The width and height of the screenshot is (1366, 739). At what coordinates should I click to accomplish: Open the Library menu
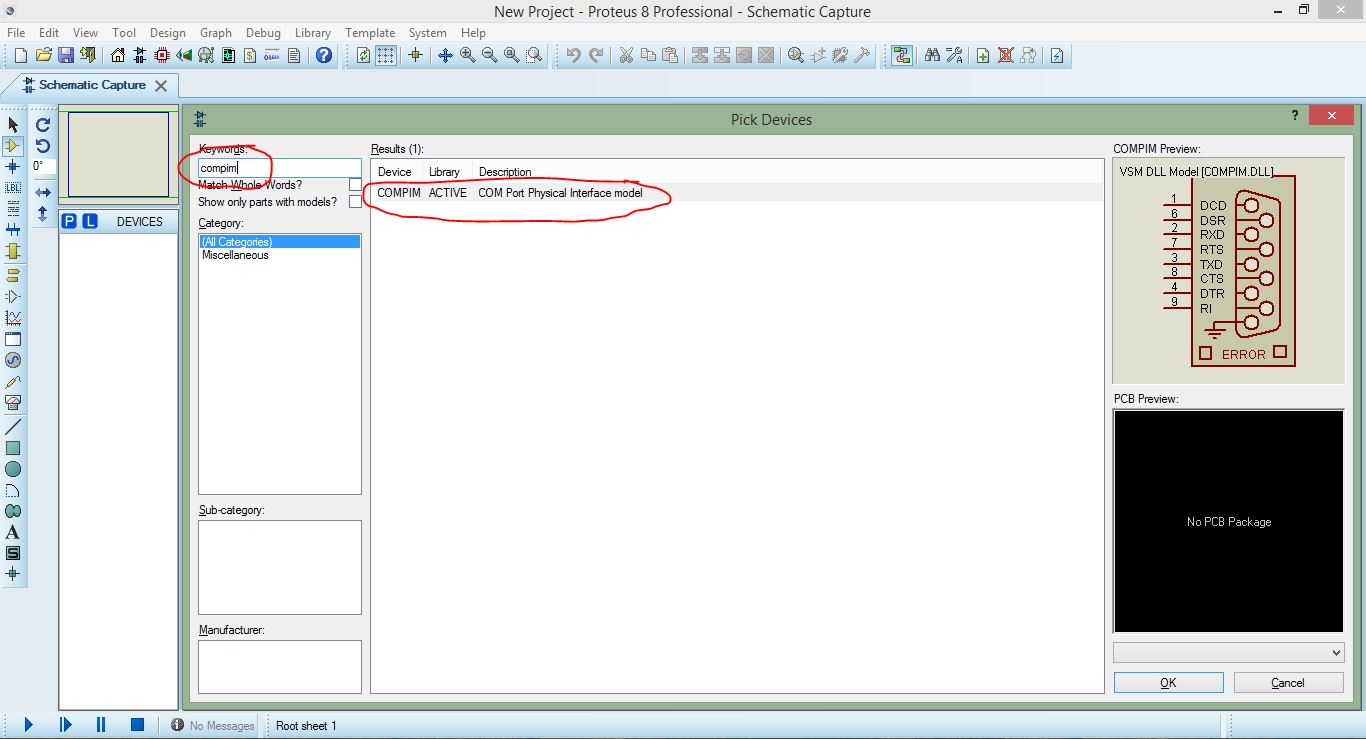pos(313,32)
